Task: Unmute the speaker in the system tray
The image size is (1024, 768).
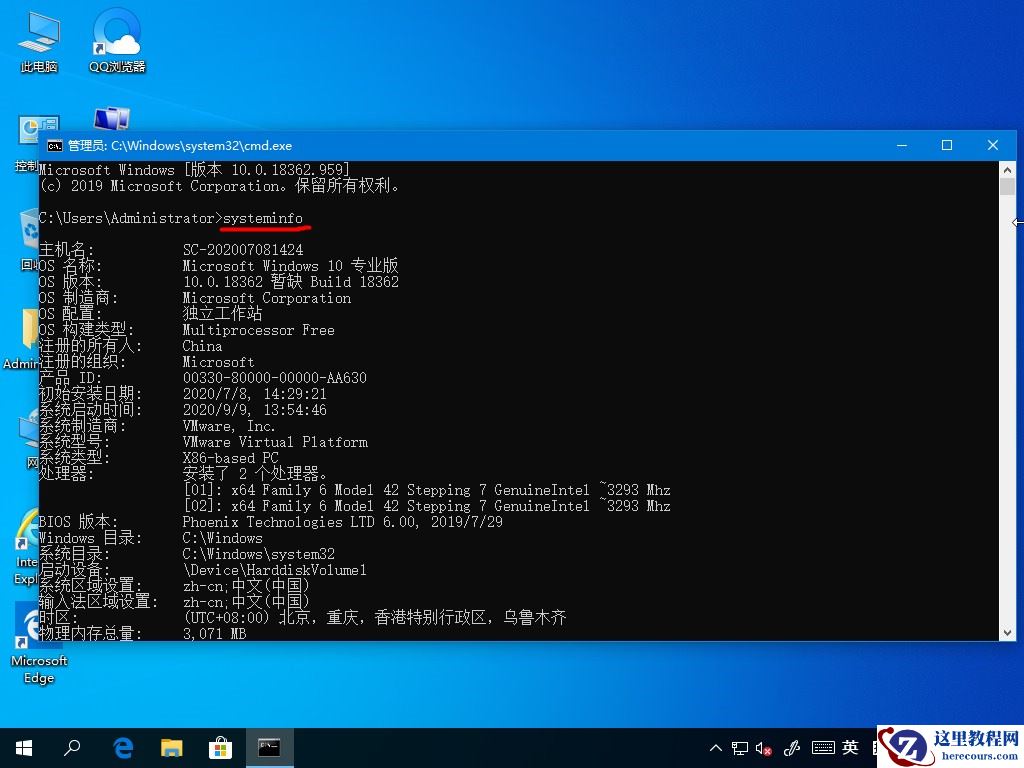Action: (764, 747)
